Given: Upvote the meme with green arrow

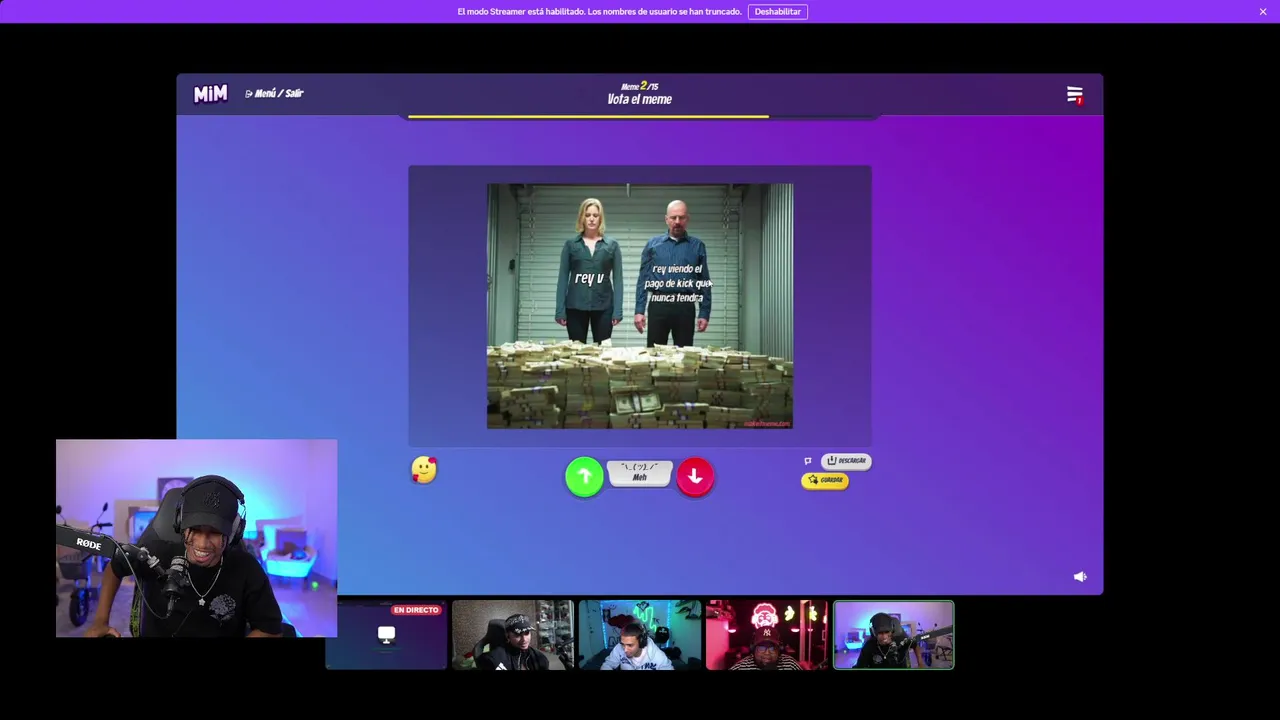Looking at the screenshot, I should pos(585,477).
